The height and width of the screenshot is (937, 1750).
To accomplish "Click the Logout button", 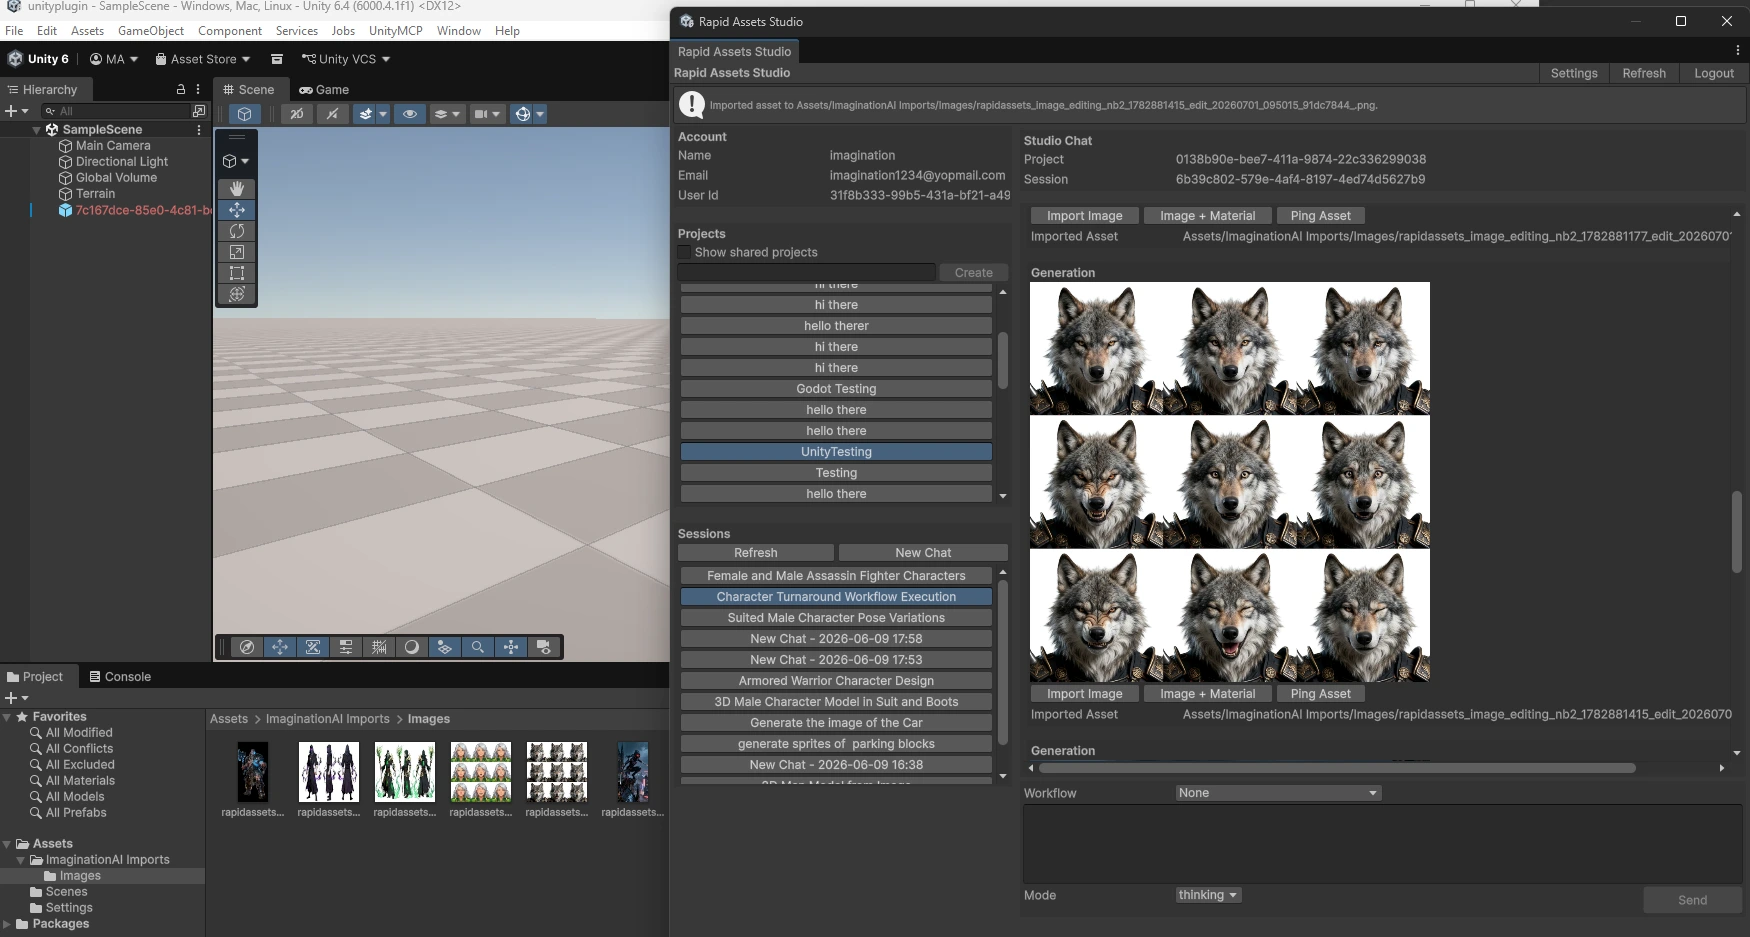I will point(1714,73).
